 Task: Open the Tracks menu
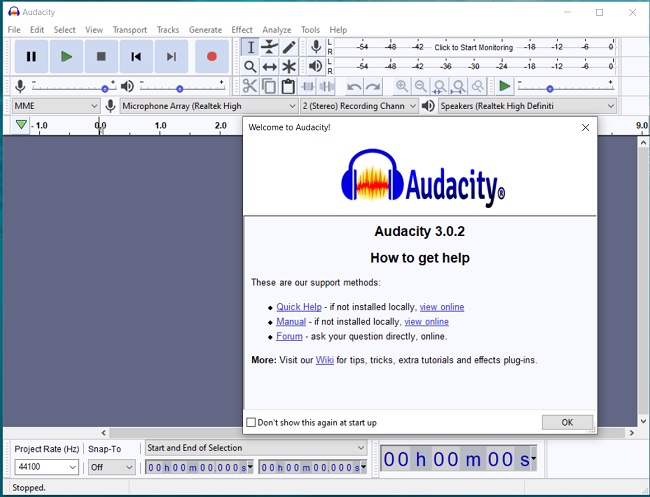pyautogui.click(x=168, y=30)
